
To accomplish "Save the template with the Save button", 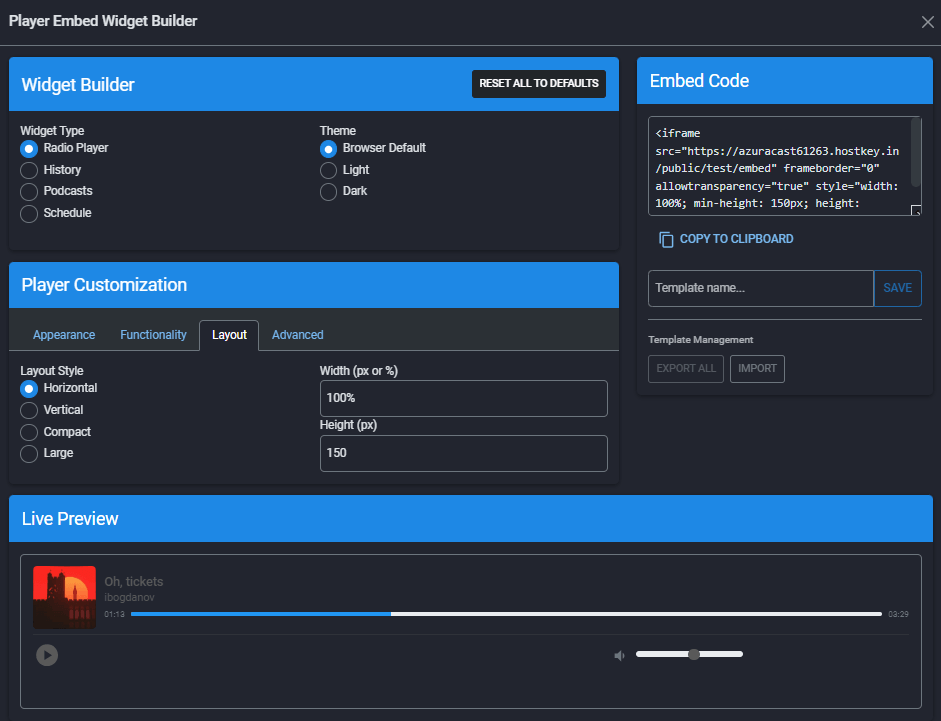I will pos(897,288).
